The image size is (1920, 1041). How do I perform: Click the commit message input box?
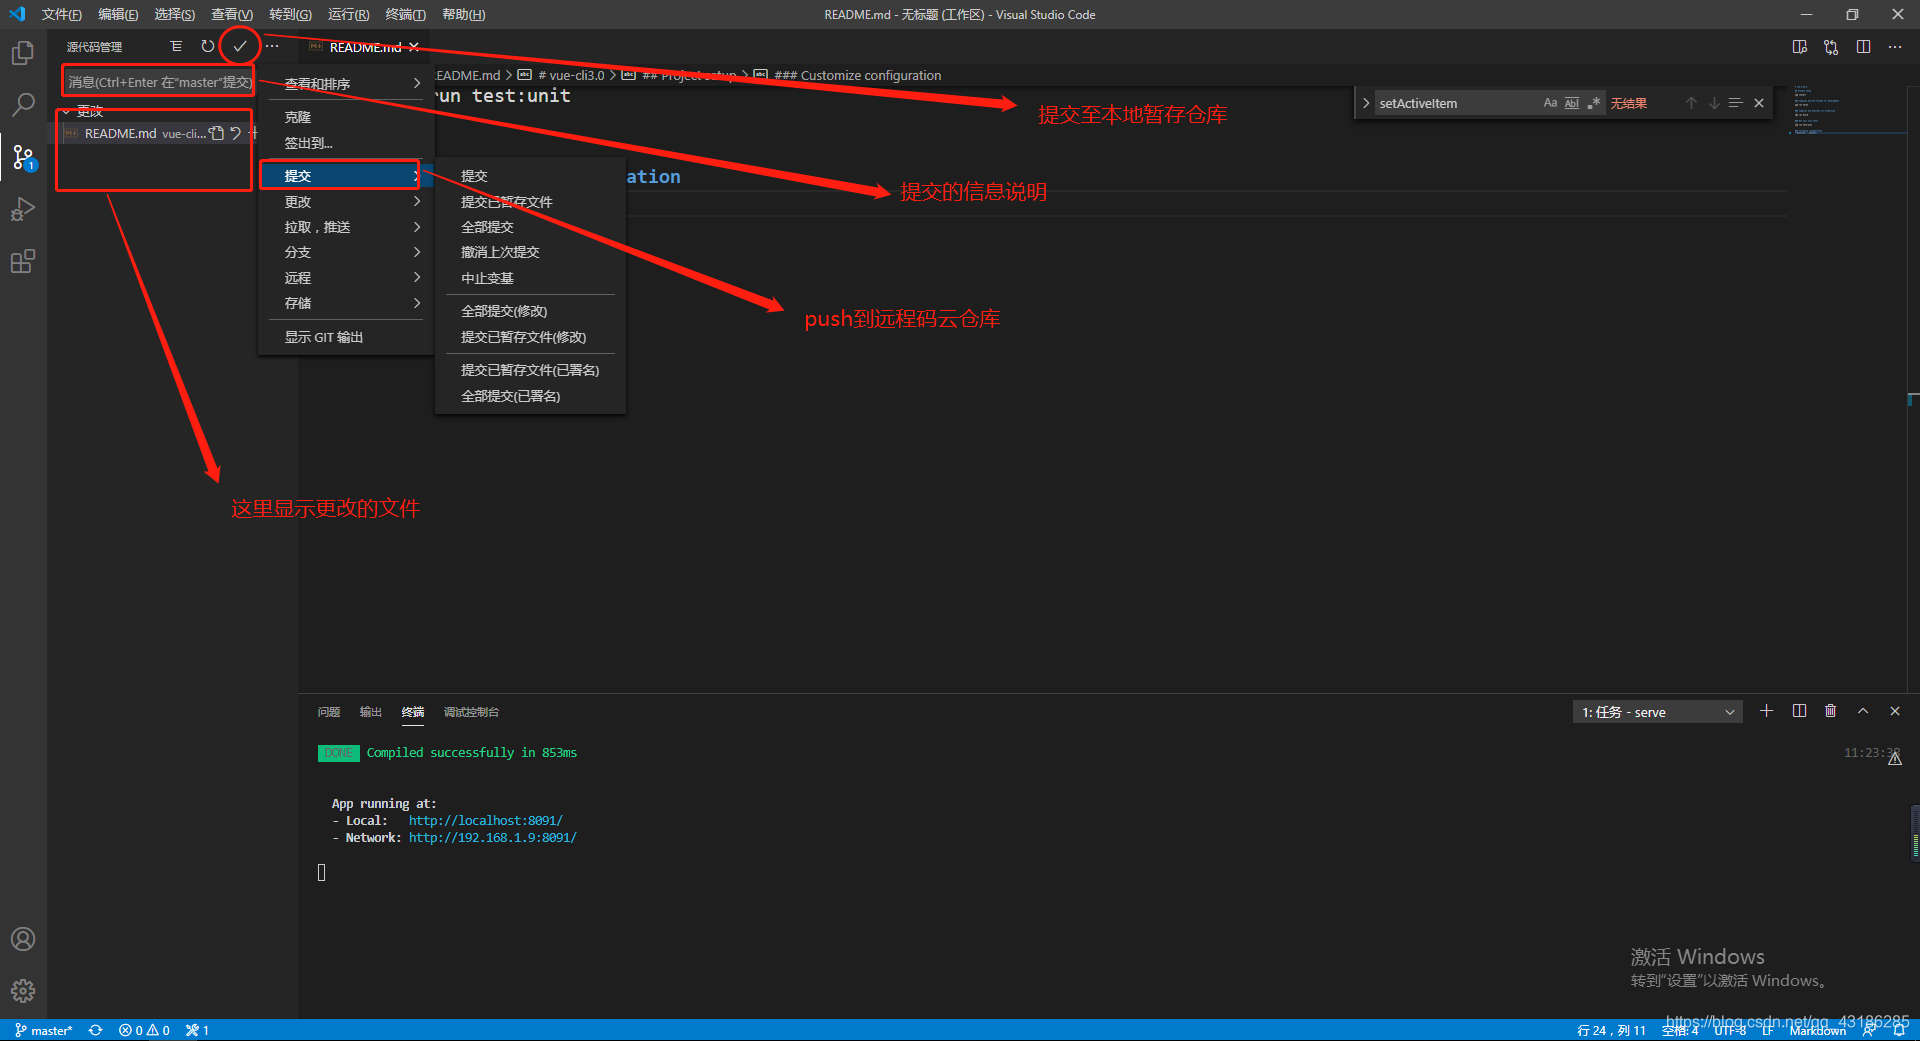158,82
